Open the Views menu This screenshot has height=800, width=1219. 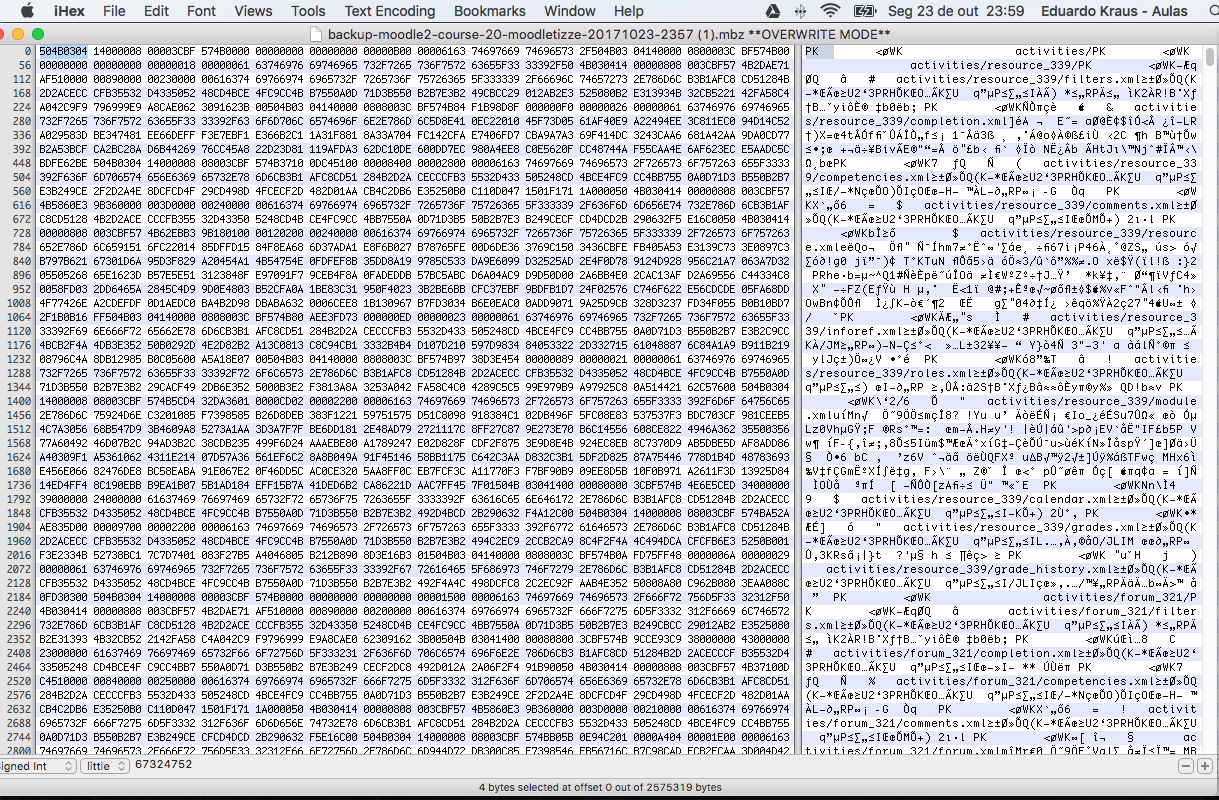[x=253, y=11]
